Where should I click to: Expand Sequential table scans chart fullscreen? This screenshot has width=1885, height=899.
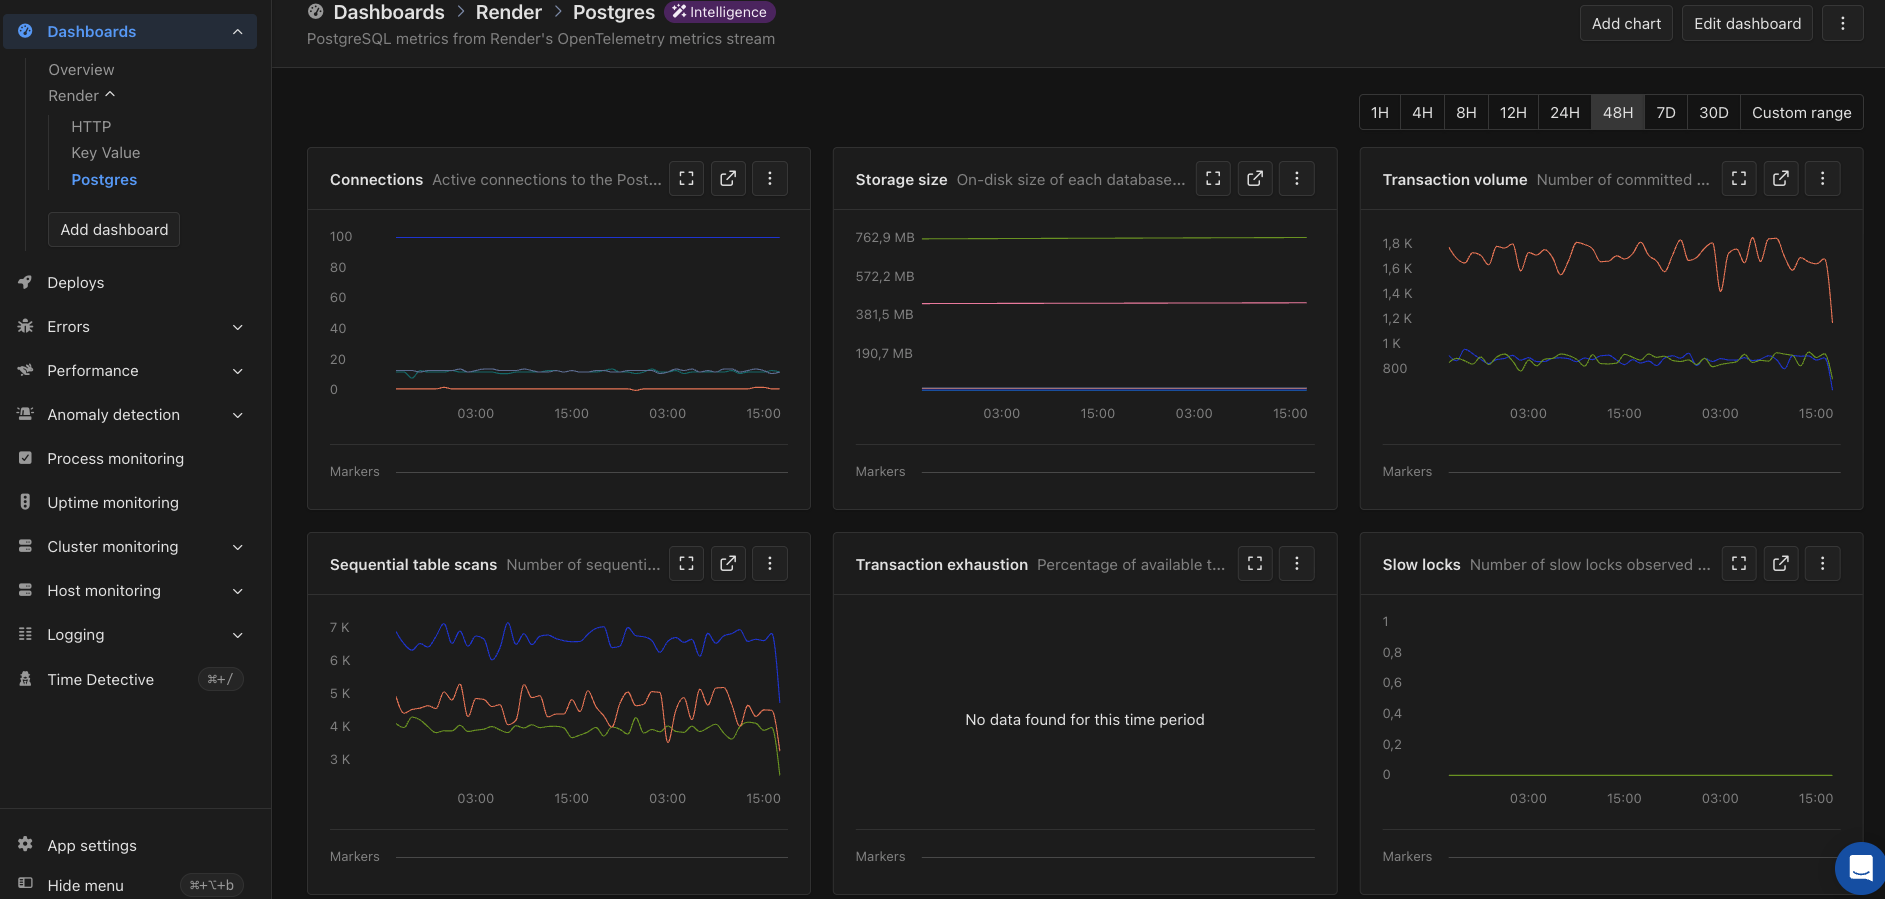pyautogui.click(x=686, y=564)
